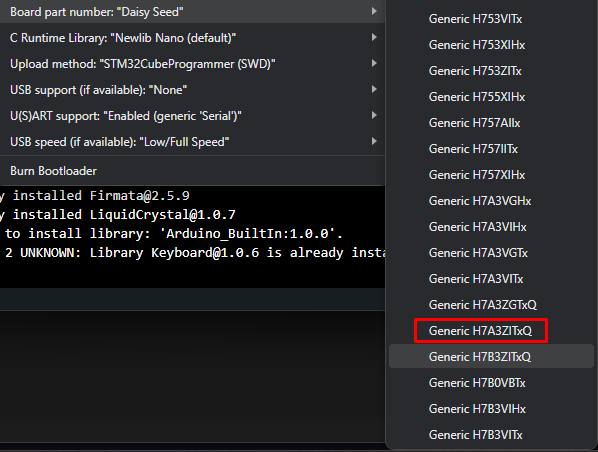Expand C Runtime Library submenu arrow

[374, 37]
